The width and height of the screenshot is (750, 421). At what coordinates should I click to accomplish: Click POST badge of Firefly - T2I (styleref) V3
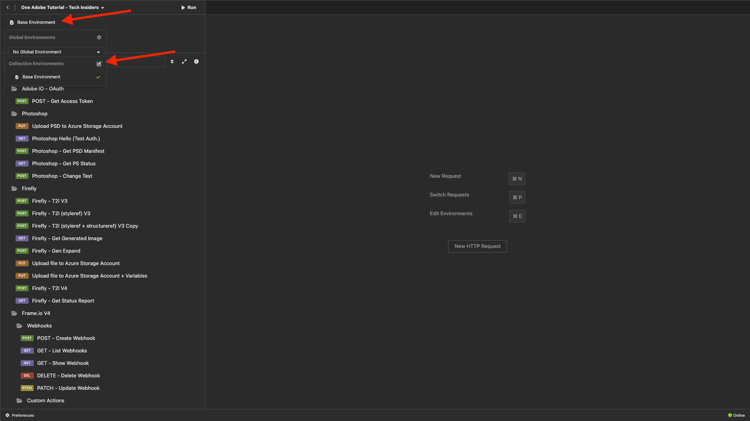click(22, 213)
